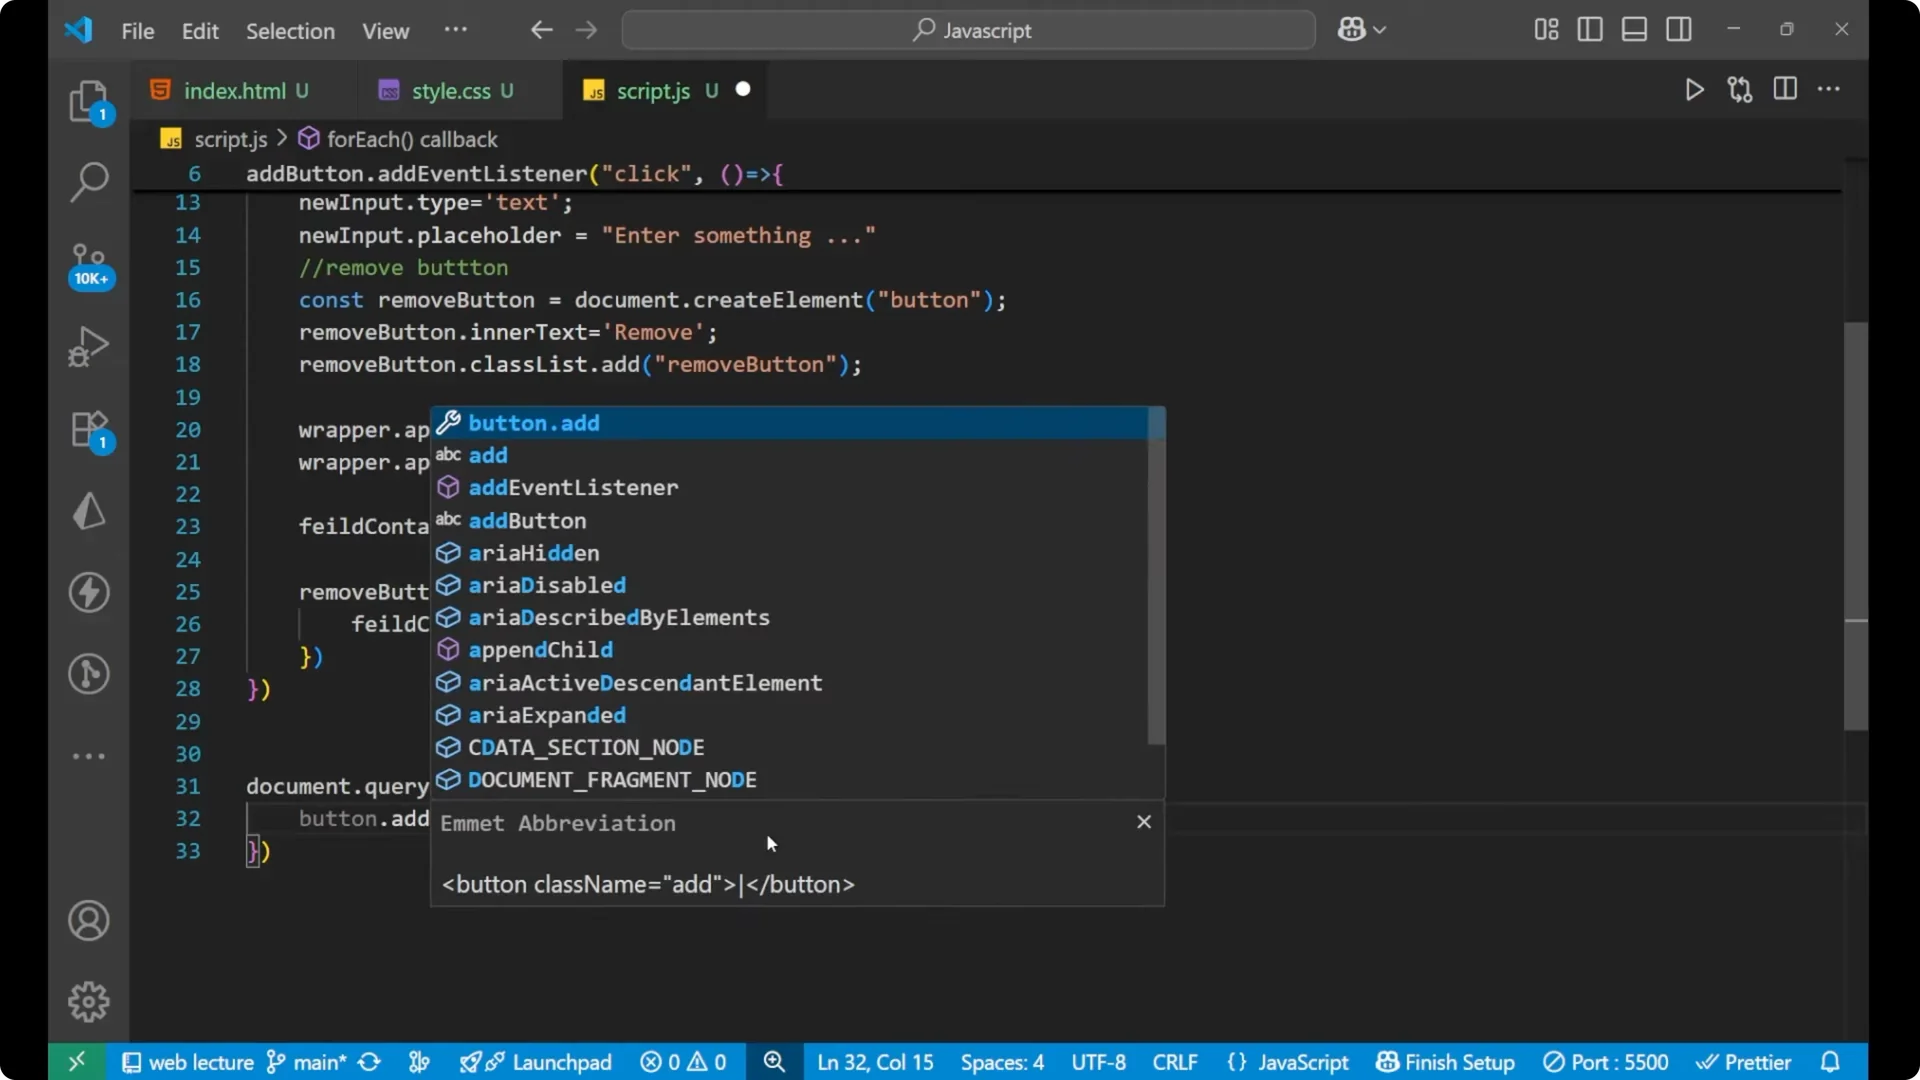
Task: Open the Accounts icon in the activity bar
Action: (89, 920)
